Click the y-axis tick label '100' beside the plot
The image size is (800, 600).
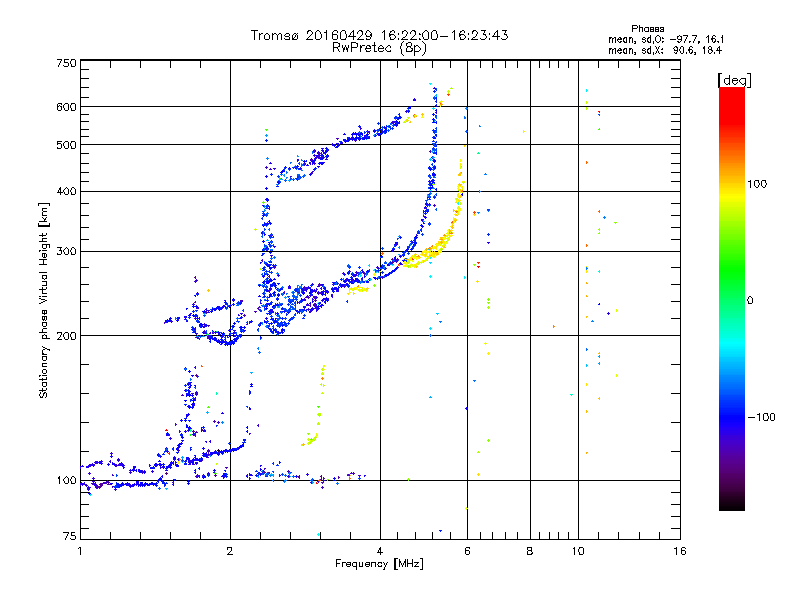[x=66, y=480]
